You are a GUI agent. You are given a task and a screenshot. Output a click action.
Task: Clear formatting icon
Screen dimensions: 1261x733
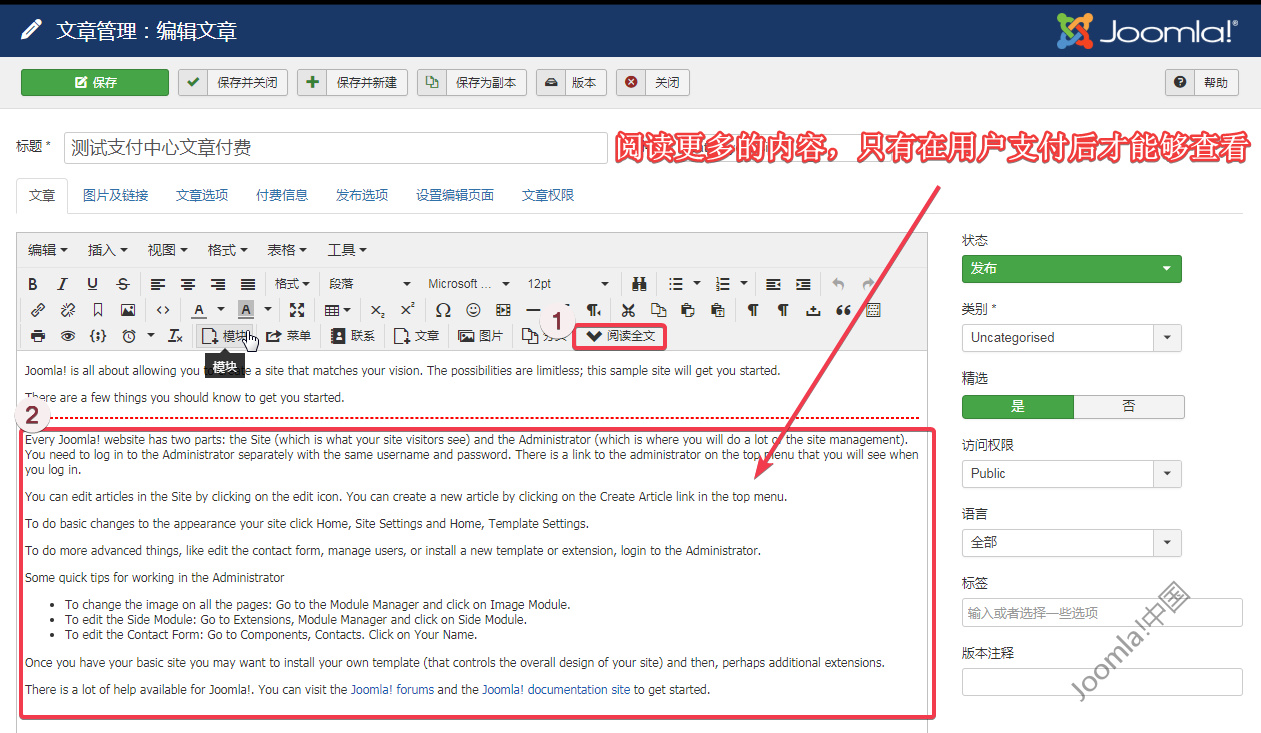tap(175, 336)
